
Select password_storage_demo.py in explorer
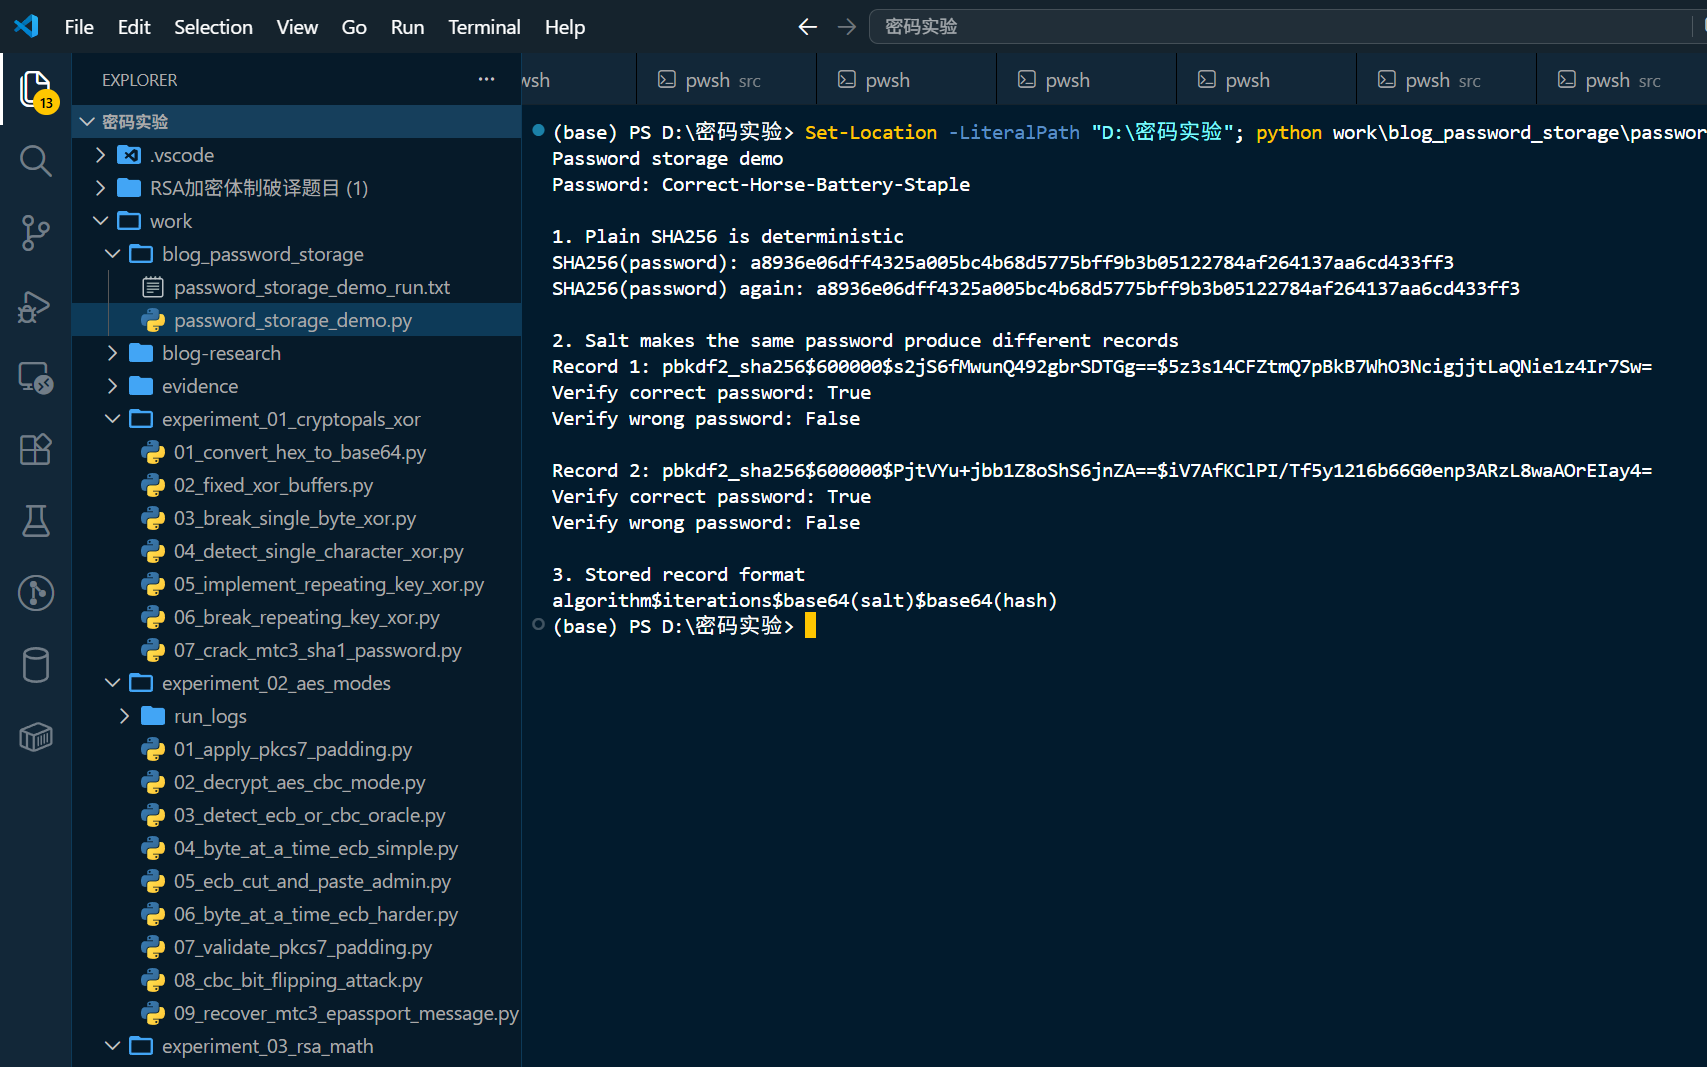click(297, 320)
